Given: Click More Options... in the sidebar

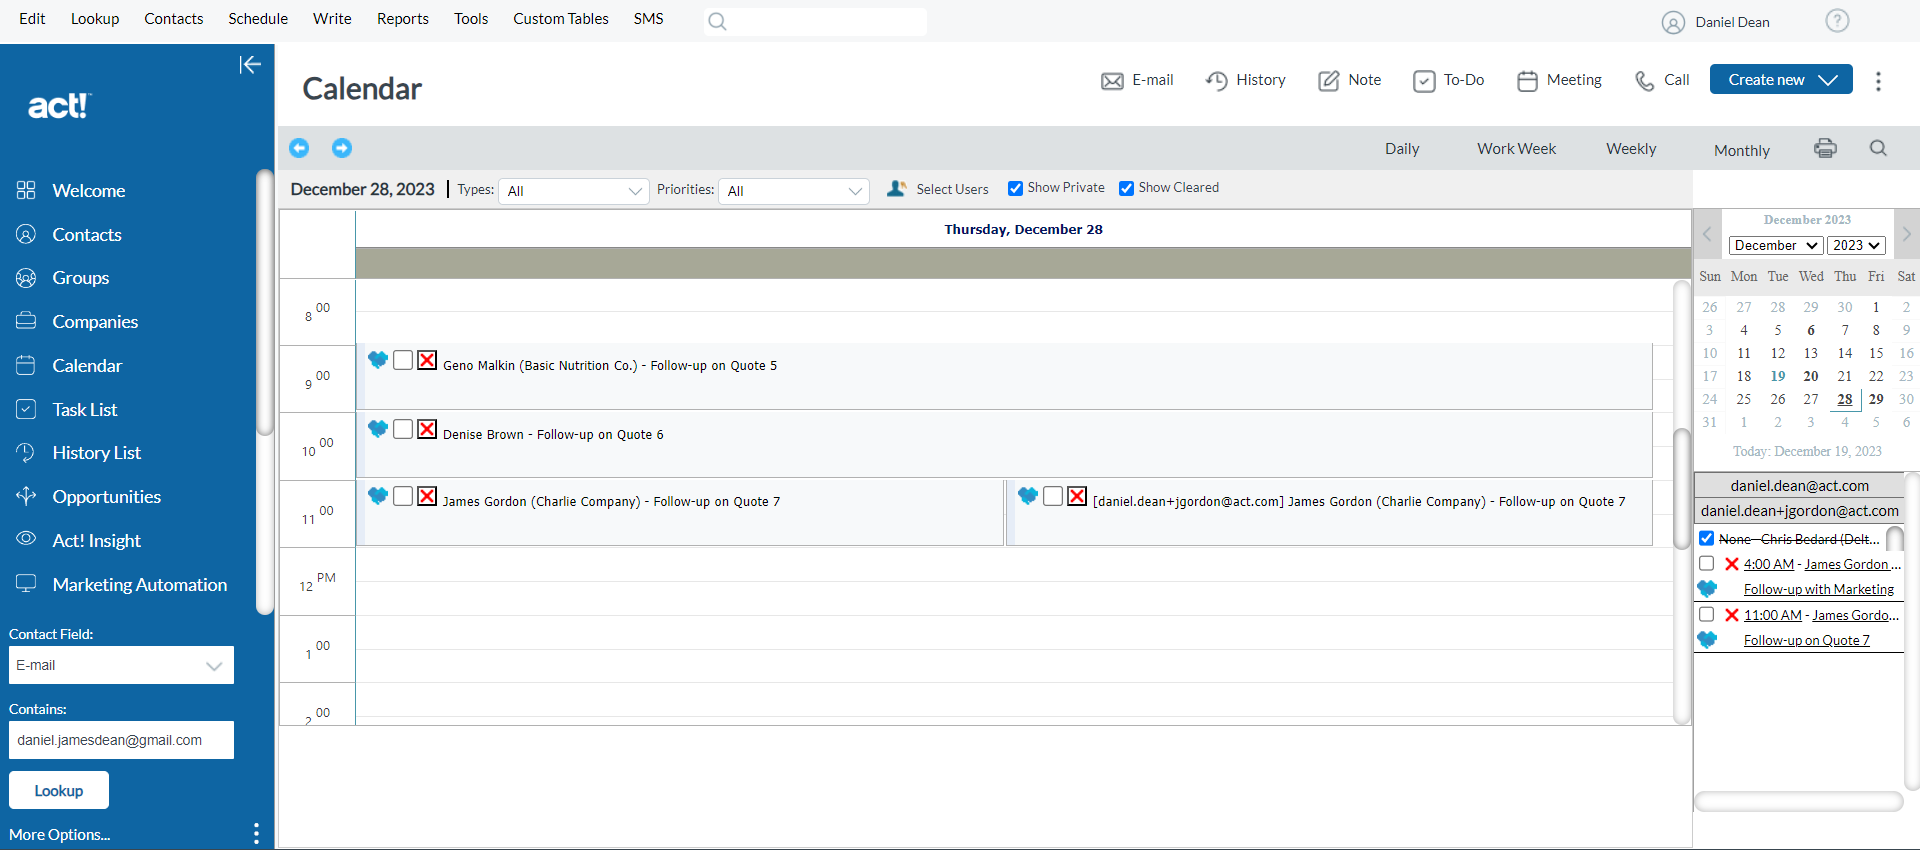Looking at the screenshot, I should (59, 834).
